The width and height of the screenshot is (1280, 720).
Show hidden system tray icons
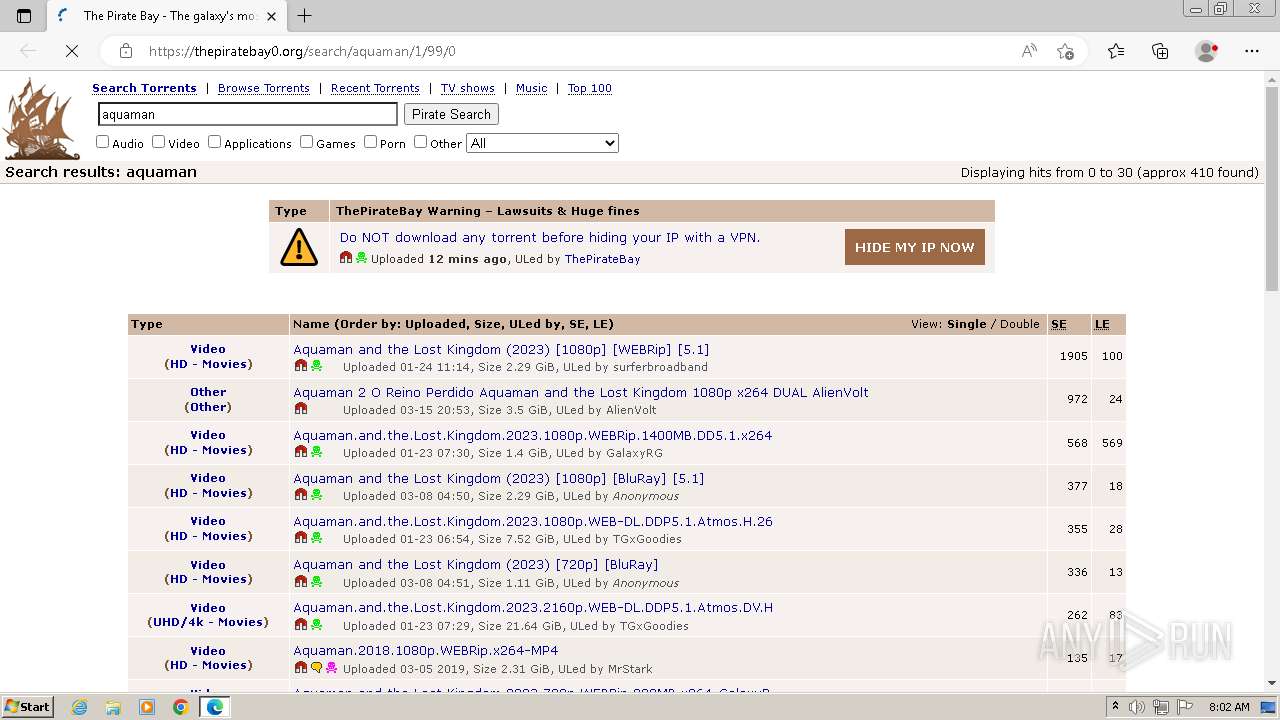point(1115,707)
